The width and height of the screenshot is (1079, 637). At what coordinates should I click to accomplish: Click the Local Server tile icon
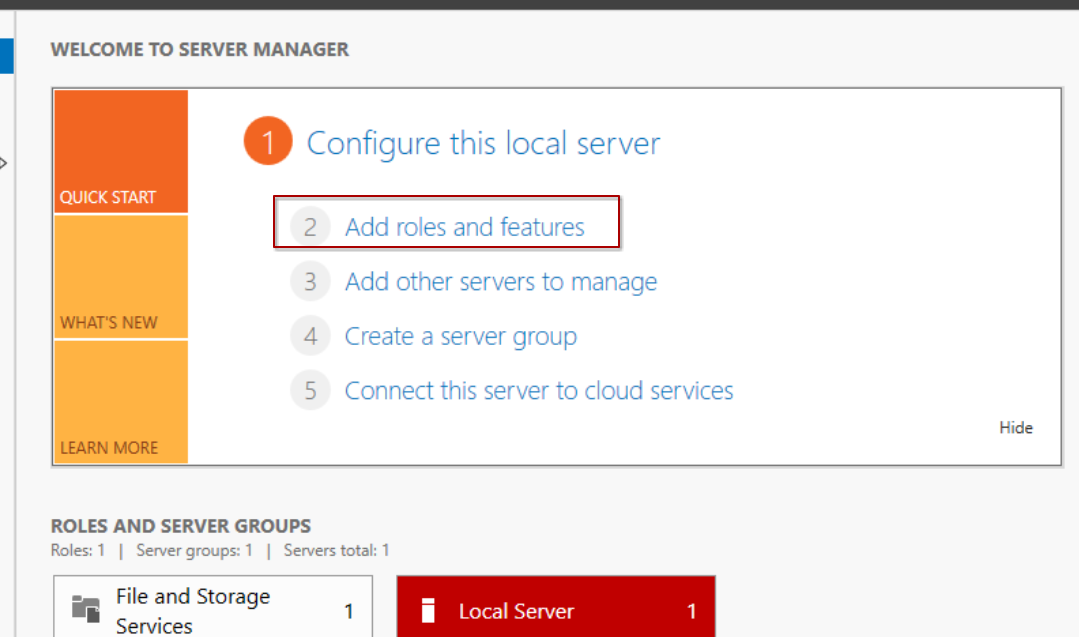428,610
